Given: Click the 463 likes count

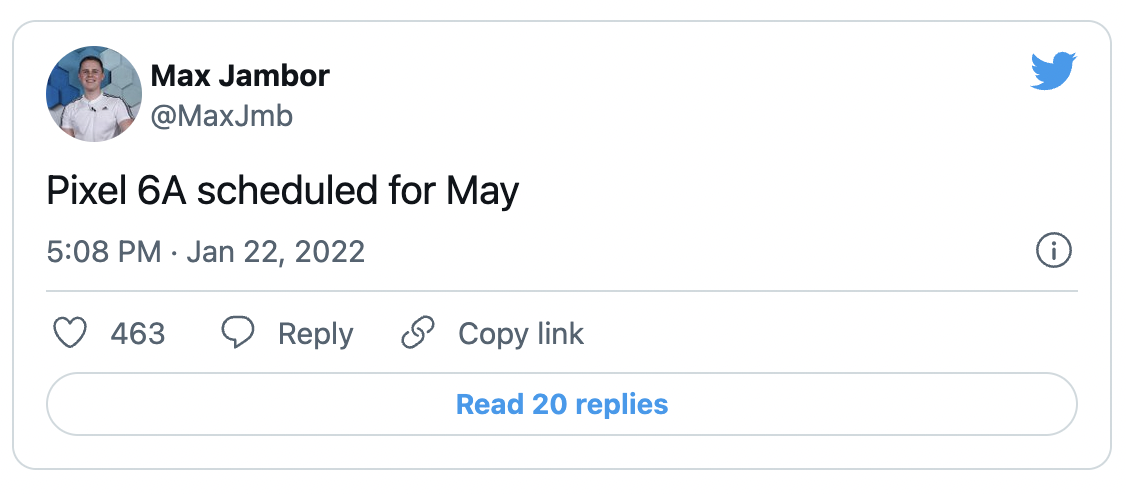Looking at the screenshot, I should click(x=137, y=333).
